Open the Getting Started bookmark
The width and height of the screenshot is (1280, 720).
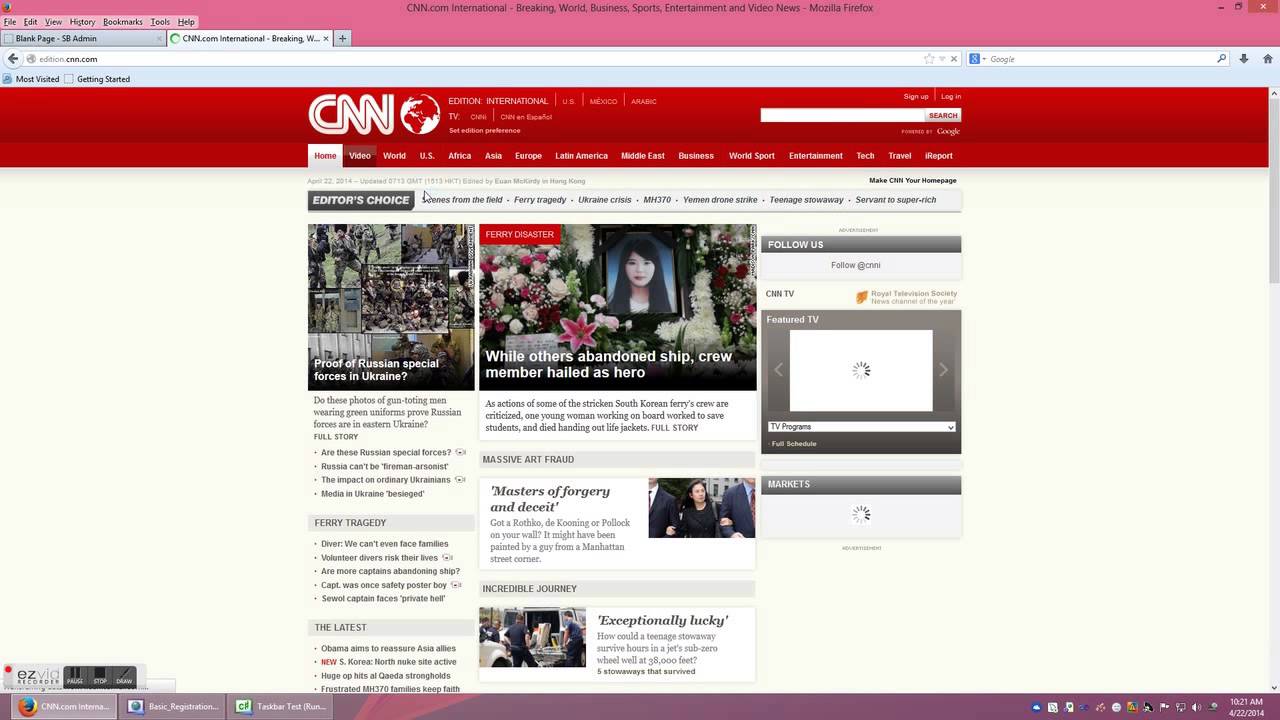pyautogui.click(x=97, y=79)
